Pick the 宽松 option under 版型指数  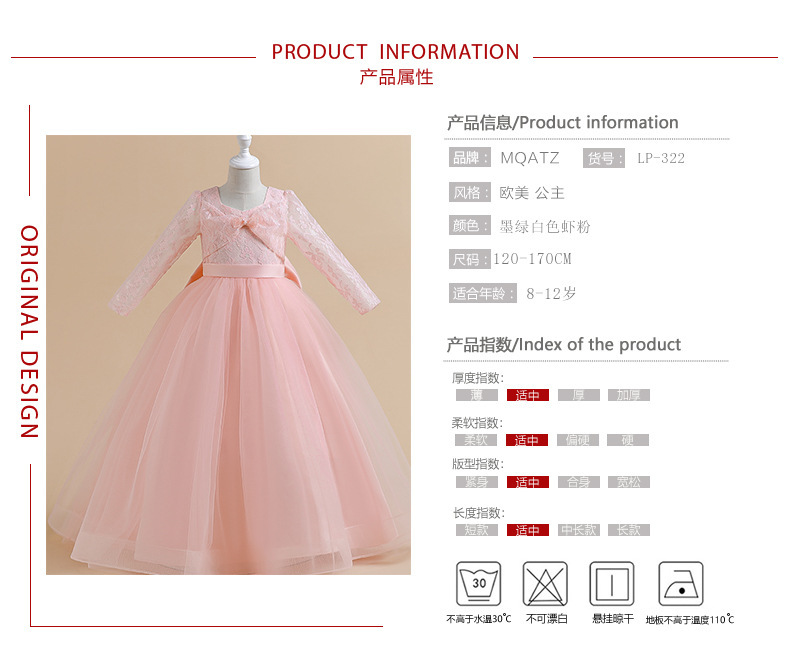(x=628, y=482)
